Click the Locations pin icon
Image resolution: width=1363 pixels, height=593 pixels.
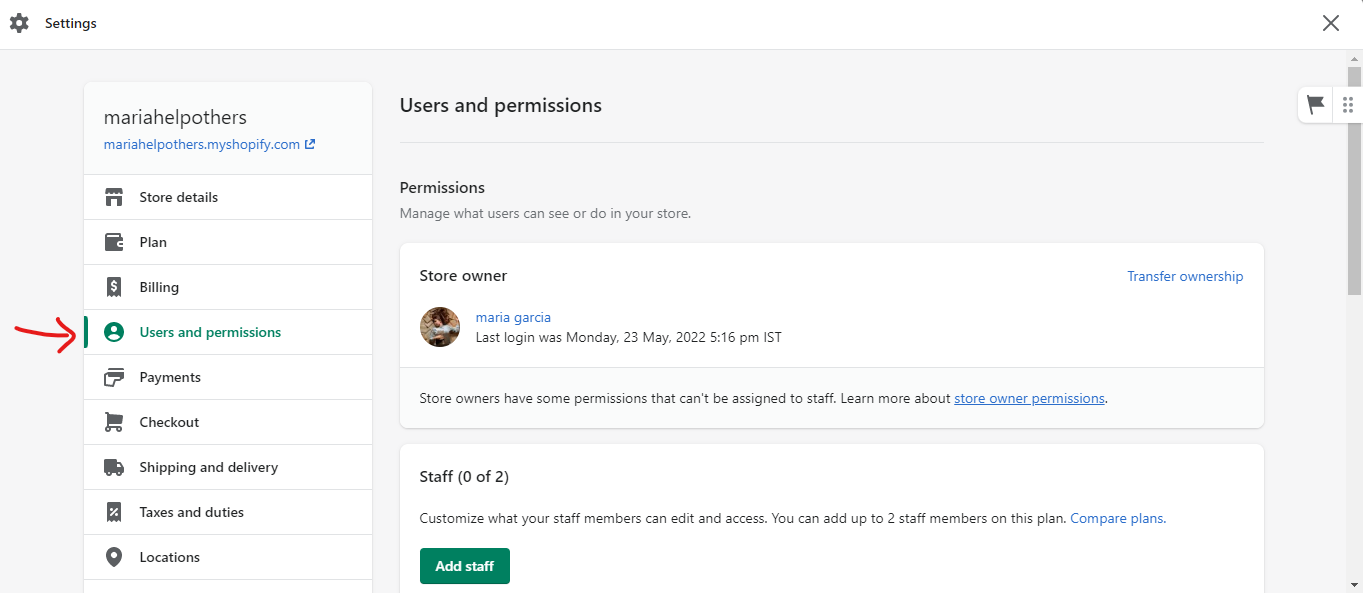(114, 557)
